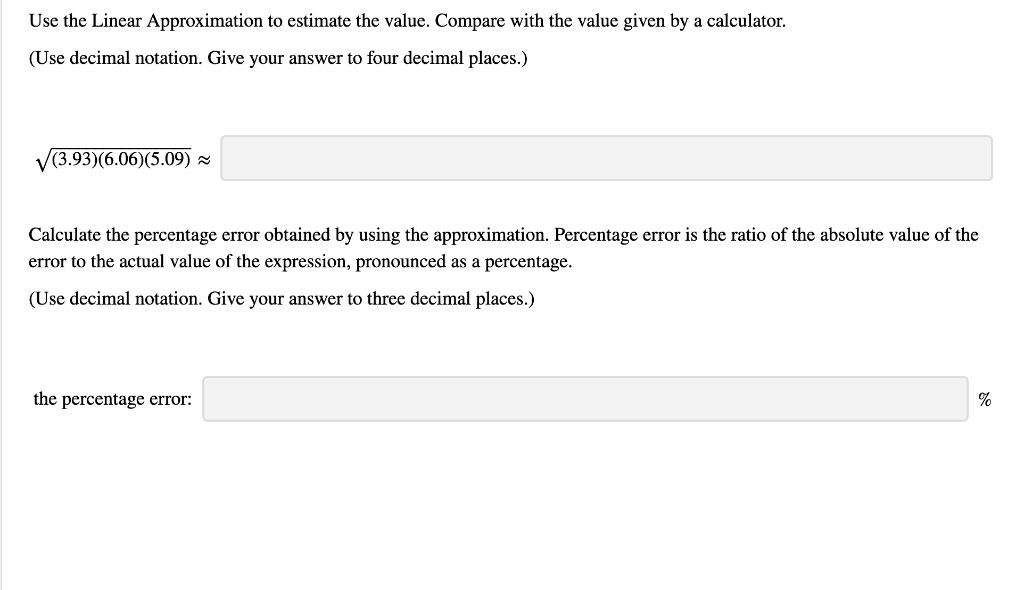Image resolution: width=1024 pixels, height=590 pixels.
Task: Click the approximation symbol beside the radical
Action: (203, 158)
